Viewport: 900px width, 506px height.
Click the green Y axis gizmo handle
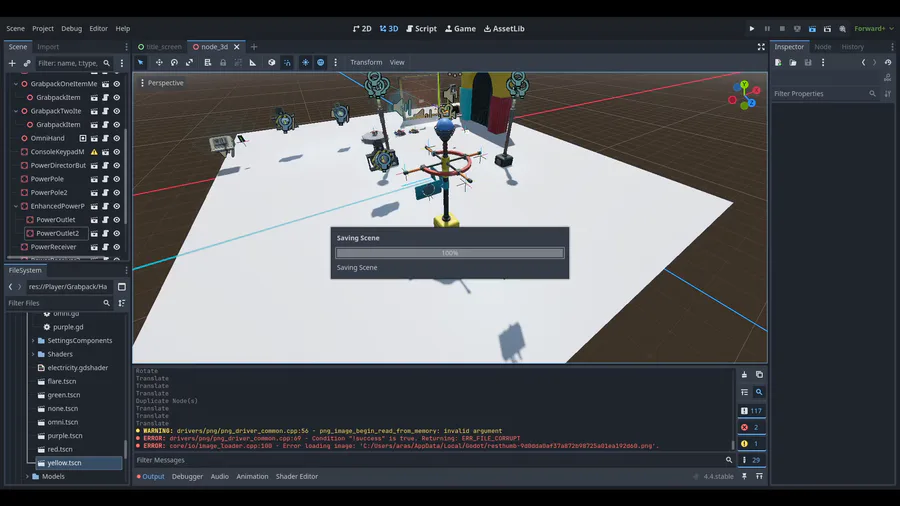[744, 85]
